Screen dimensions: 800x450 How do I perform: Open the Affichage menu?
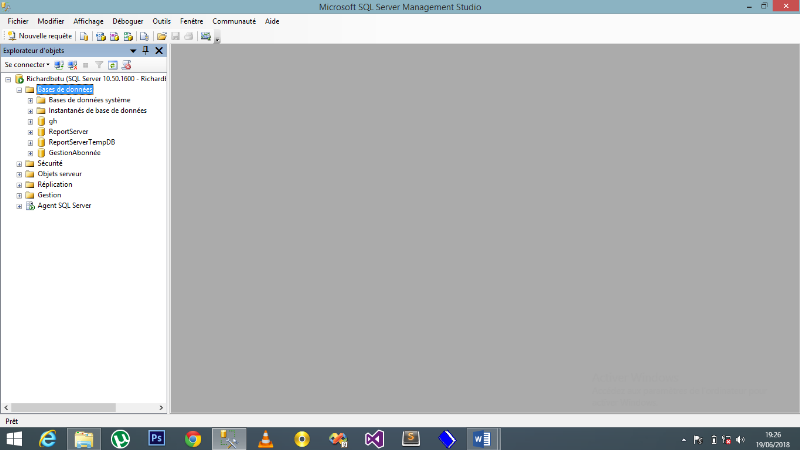tap(88, 21)
